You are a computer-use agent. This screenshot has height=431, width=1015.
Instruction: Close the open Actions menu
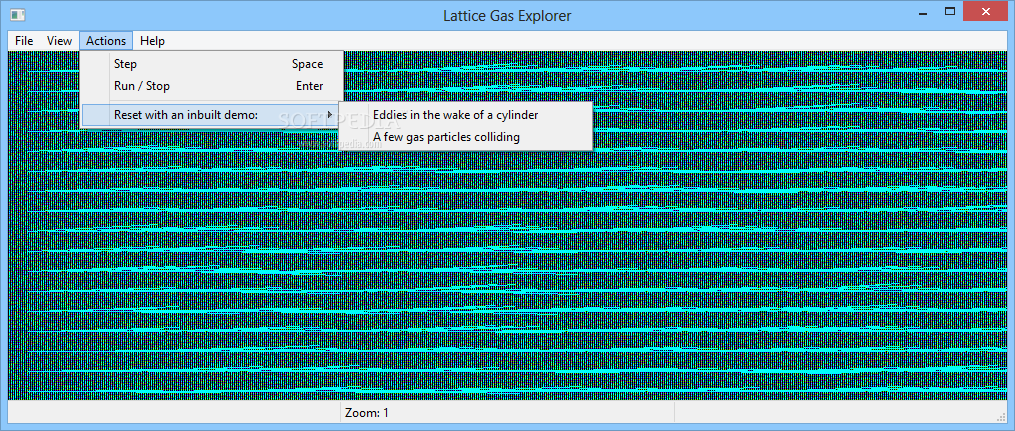(106, 41)
